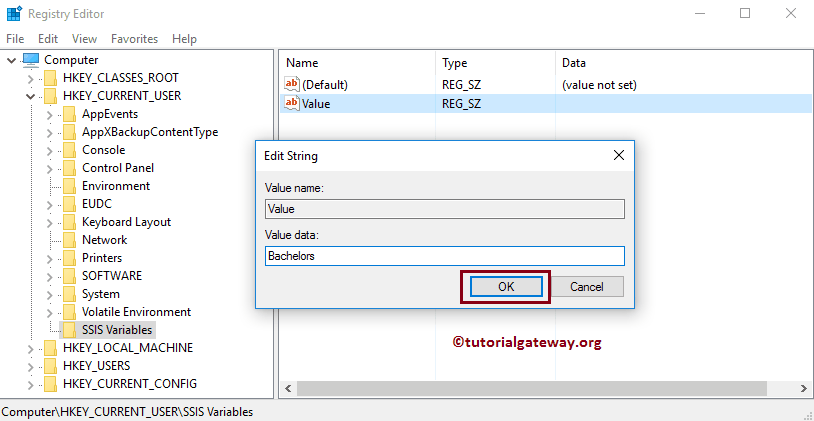The image size is (814, 421).
Task: Click the HKEY_LOCAL_MACHINE folder icon
Action: pyautogui.click(x=50, y=348)
